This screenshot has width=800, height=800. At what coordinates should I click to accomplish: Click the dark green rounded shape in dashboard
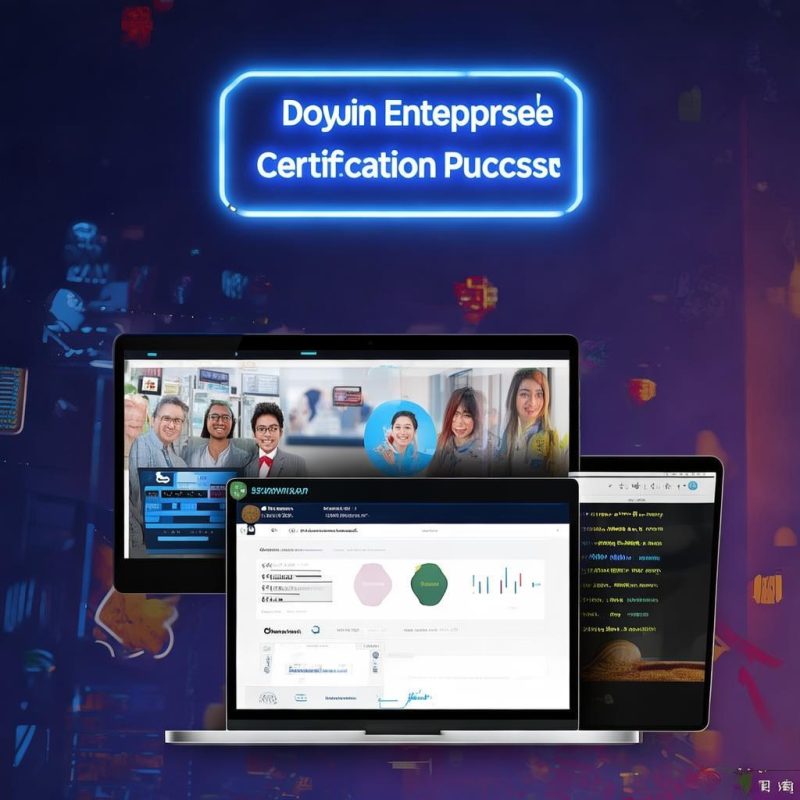(x=430, y=582)
